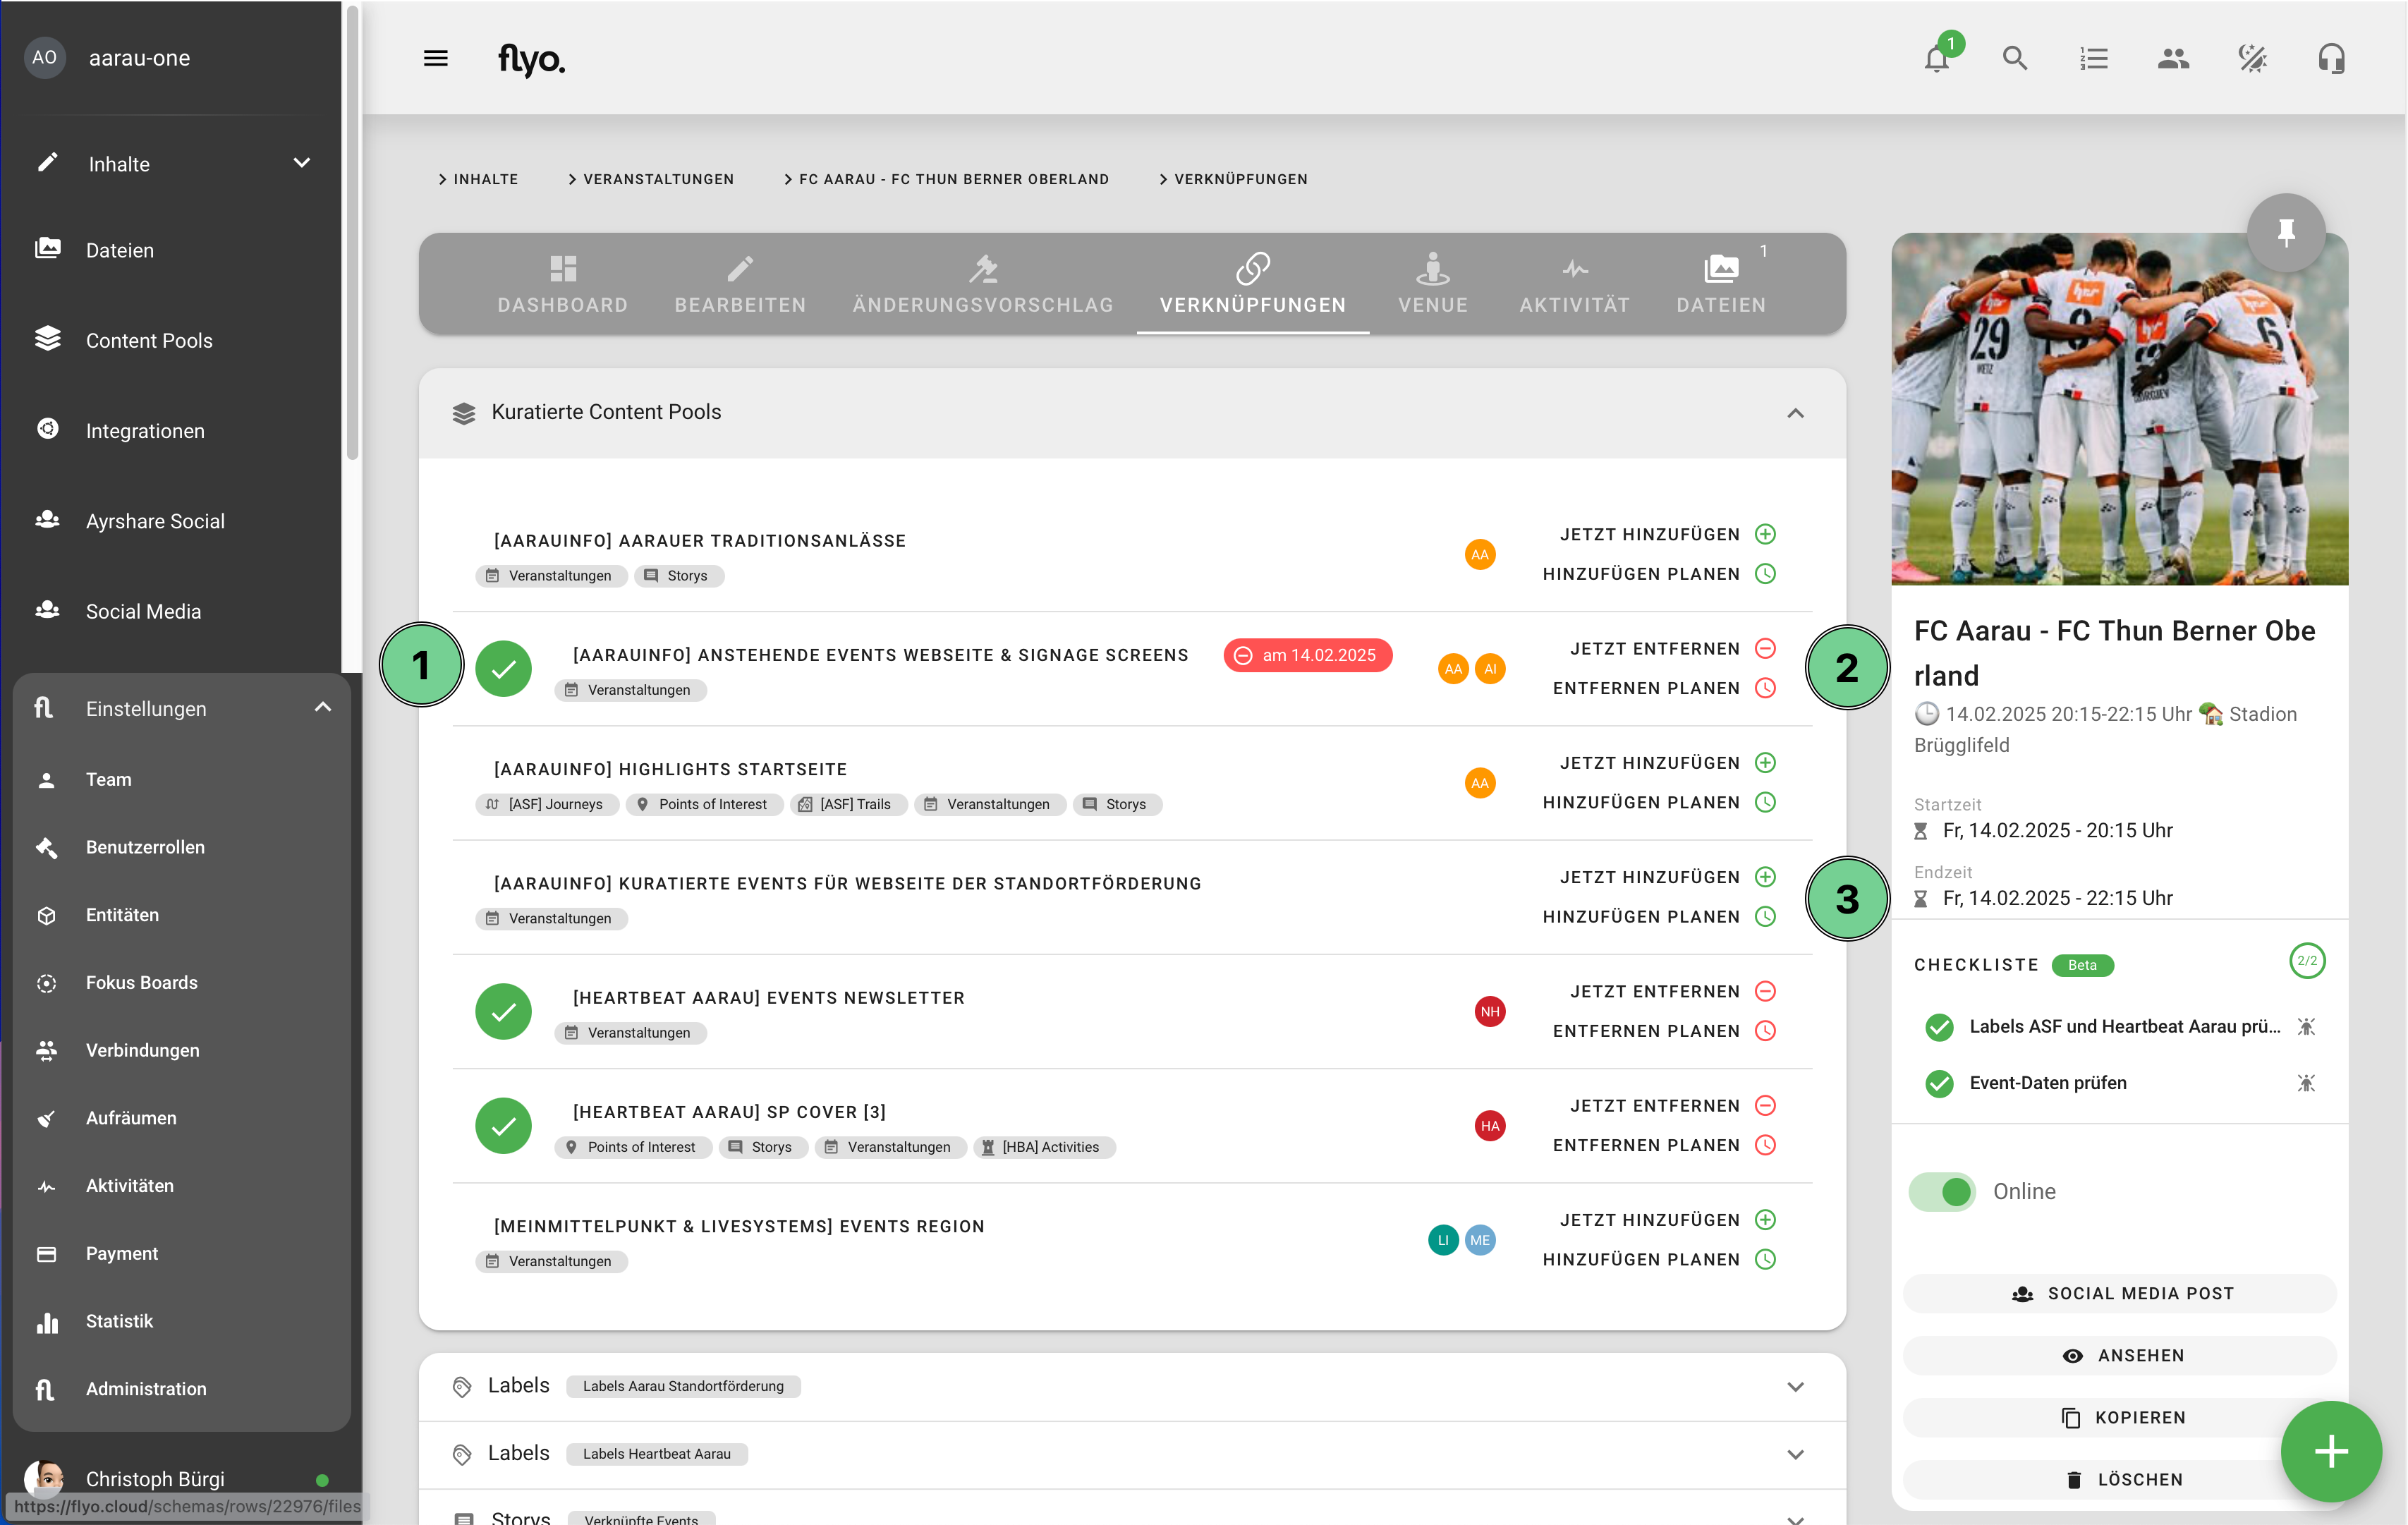Switch to the Dashboard tab
Viewport: 2408px width, 1525px height.
pyautogui.click(x=562, y=284)
